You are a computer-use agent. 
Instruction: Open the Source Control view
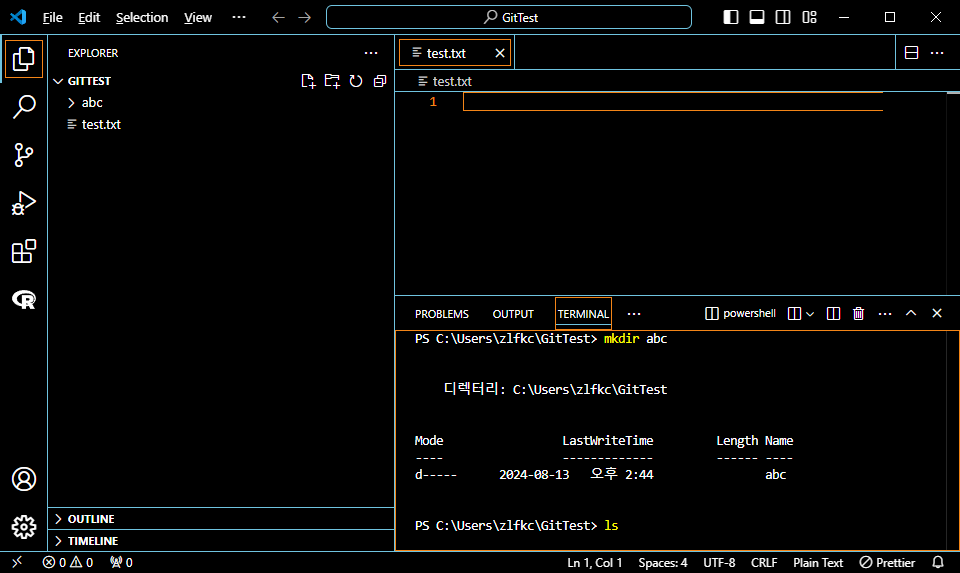pos(24,155)
